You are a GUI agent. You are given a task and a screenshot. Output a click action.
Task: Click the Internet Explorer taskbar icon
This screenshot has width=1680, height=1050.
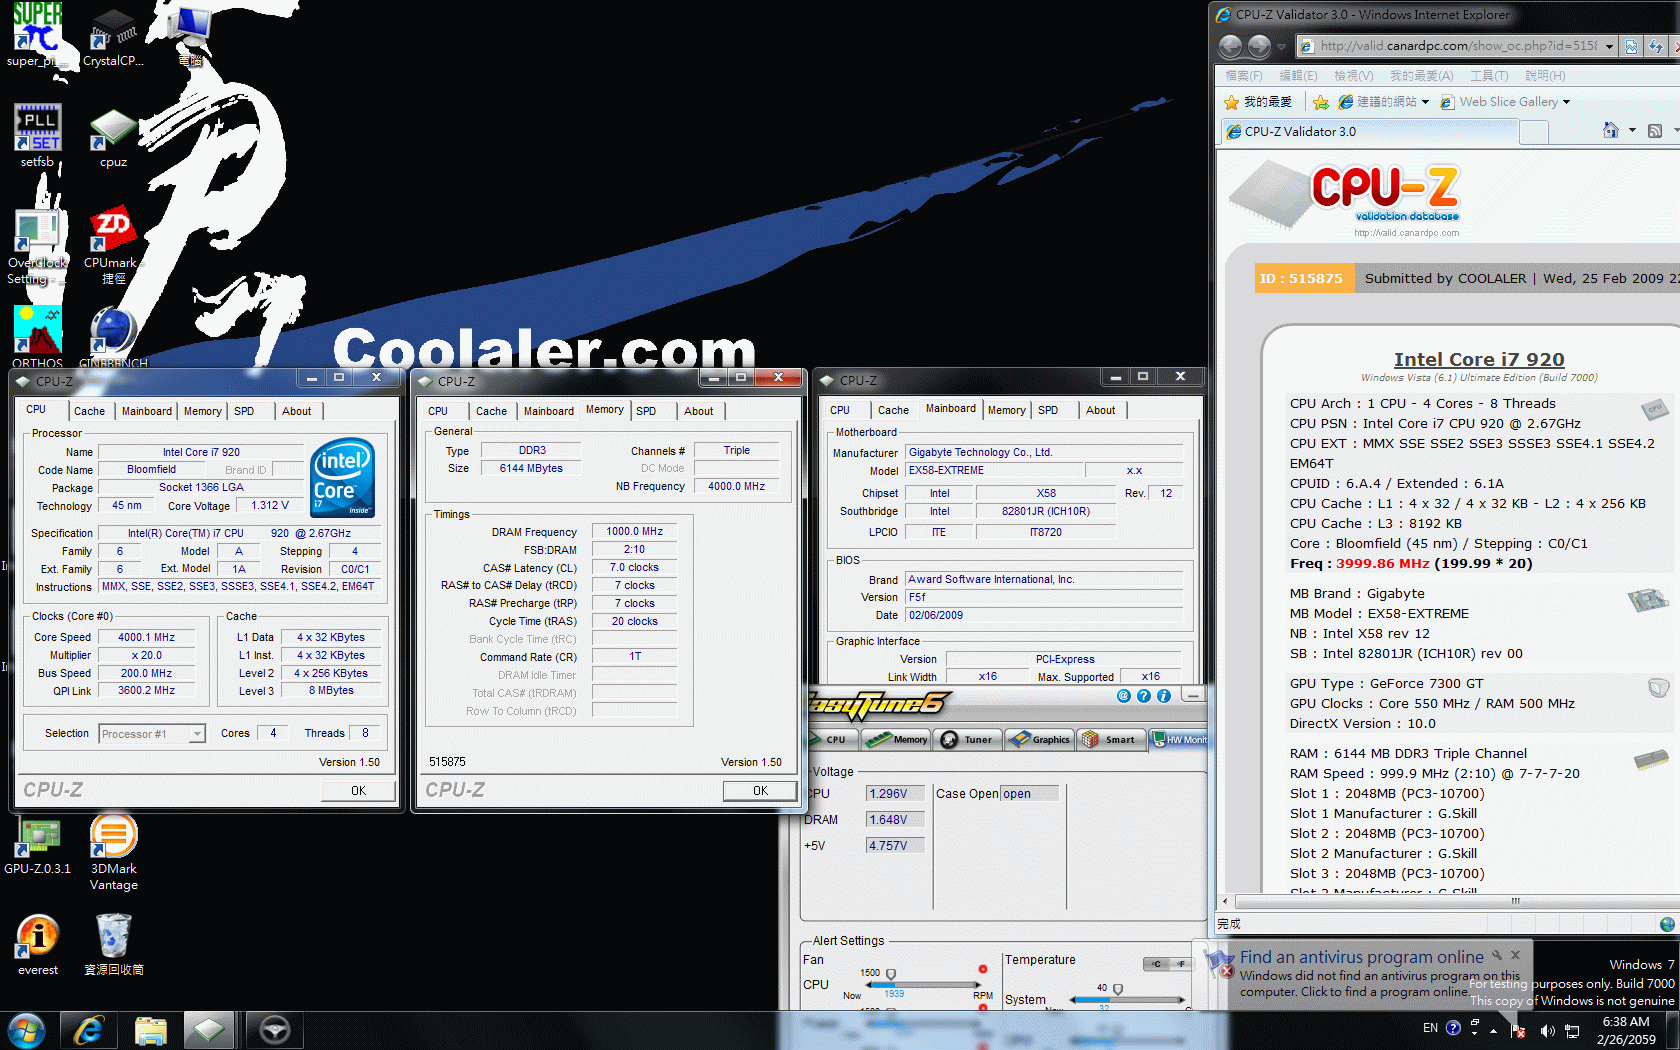(89, 1030)
